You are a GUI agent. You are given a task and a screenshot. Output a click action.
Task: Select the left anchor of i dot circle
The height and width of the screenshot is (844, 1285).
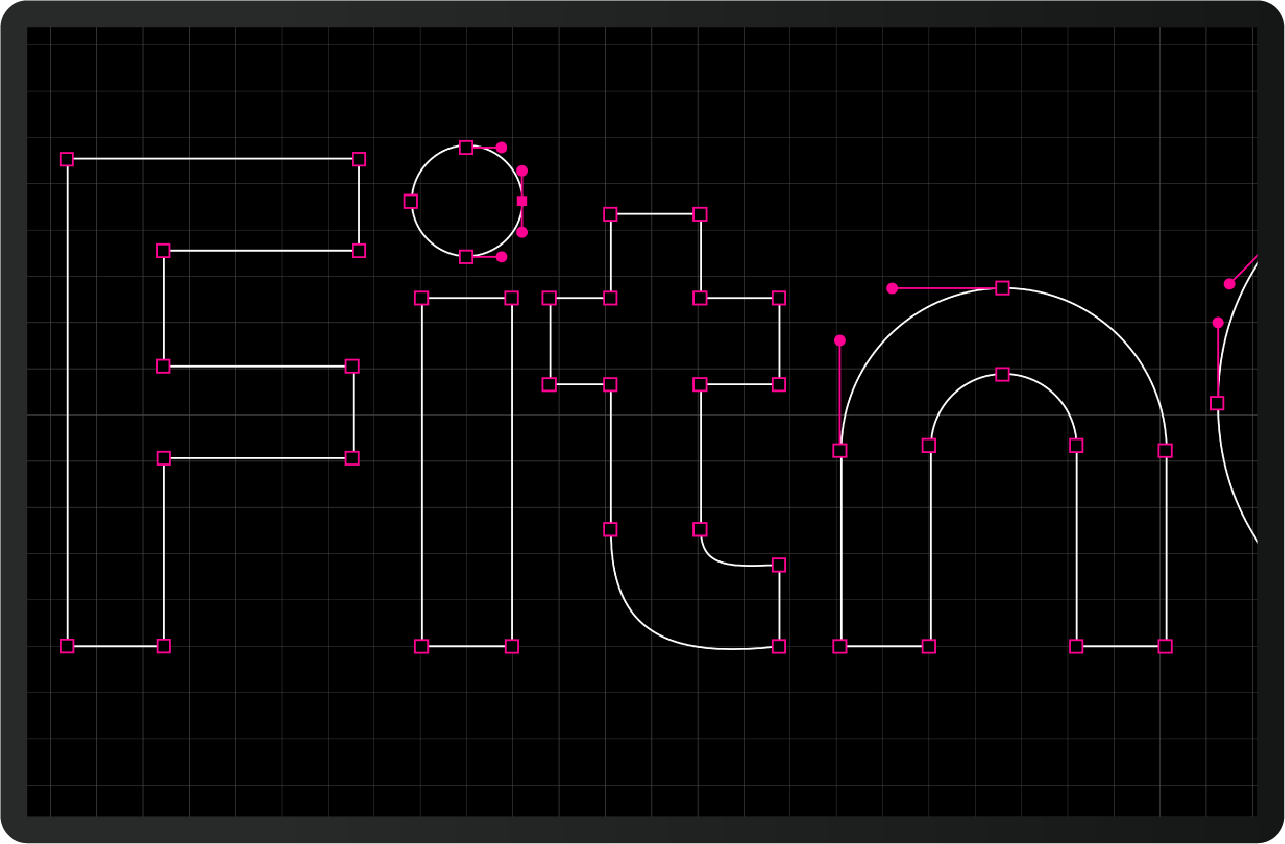pyautogui.click(x=411, y=201)
